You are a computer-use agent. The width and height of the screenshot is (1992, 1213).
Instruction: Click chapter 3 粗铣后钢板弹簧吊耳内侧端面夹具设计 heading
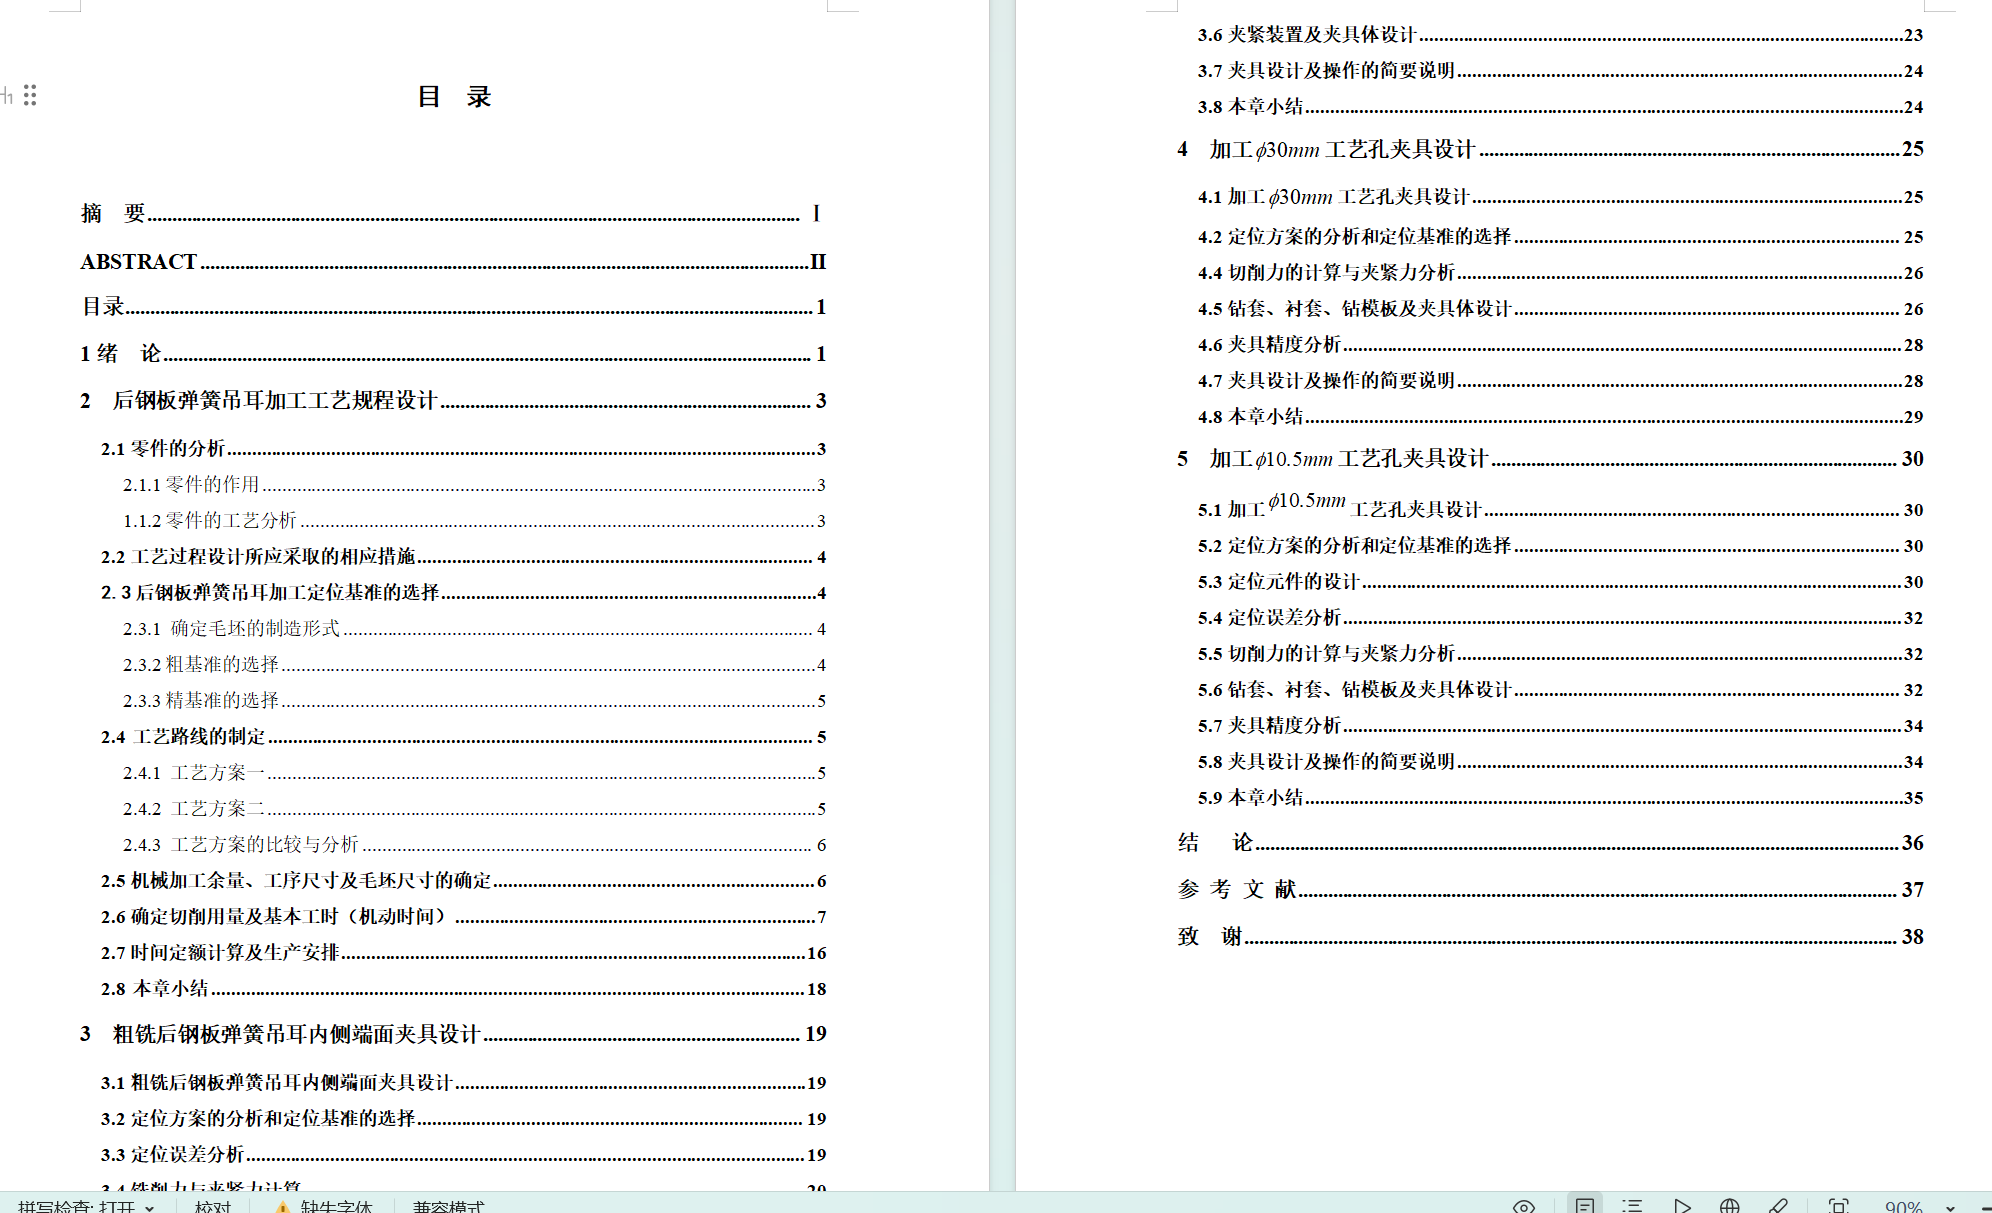point(453,1034)
